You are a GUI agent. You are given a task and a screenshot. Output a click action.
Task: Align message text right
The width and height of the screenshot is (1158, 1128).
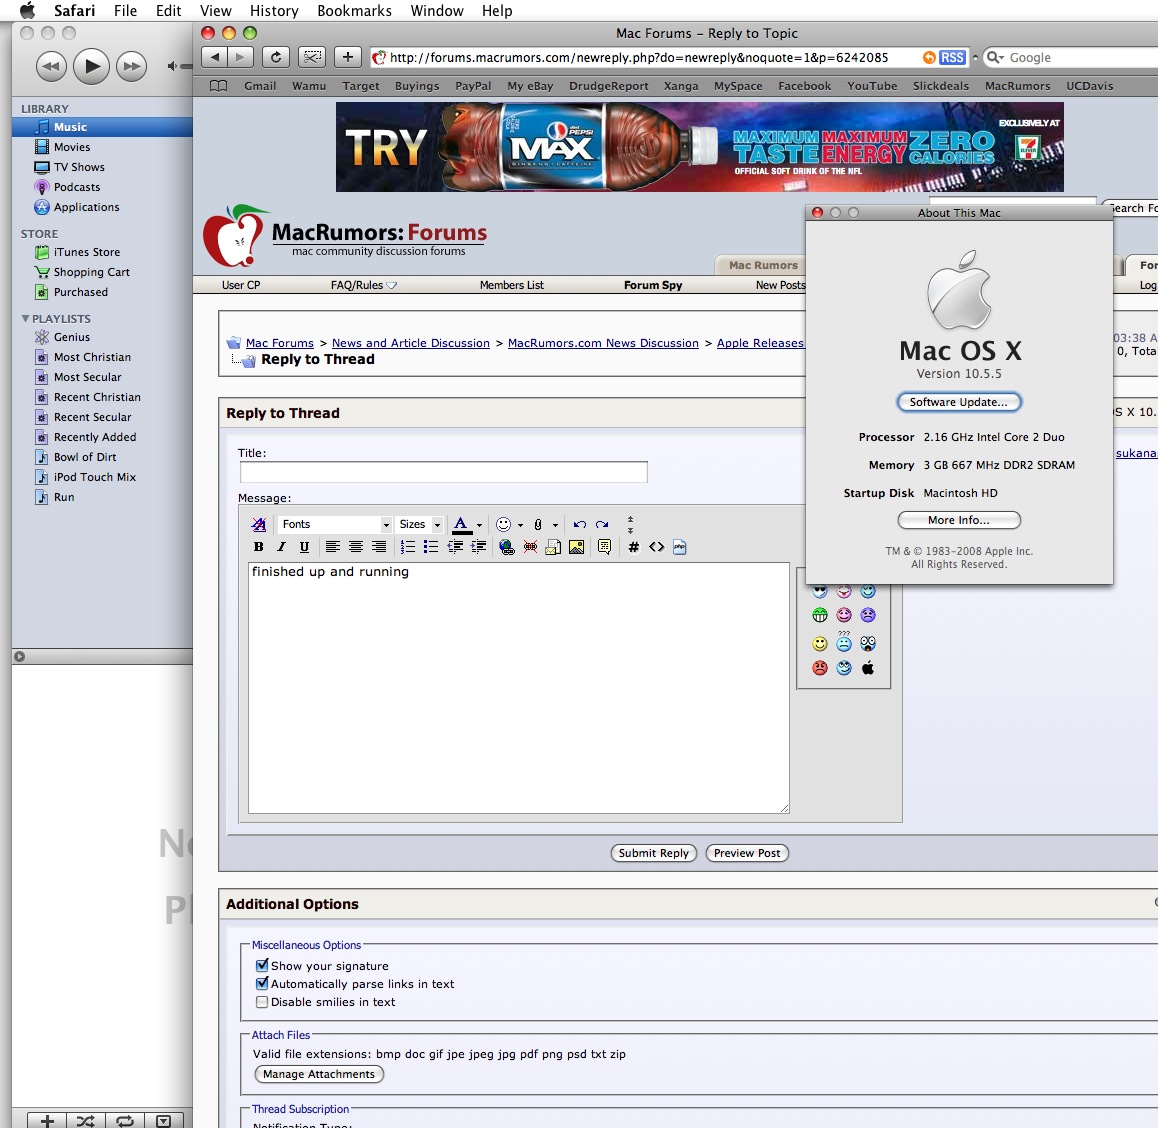pyautogui.click(x=379, y=547)
